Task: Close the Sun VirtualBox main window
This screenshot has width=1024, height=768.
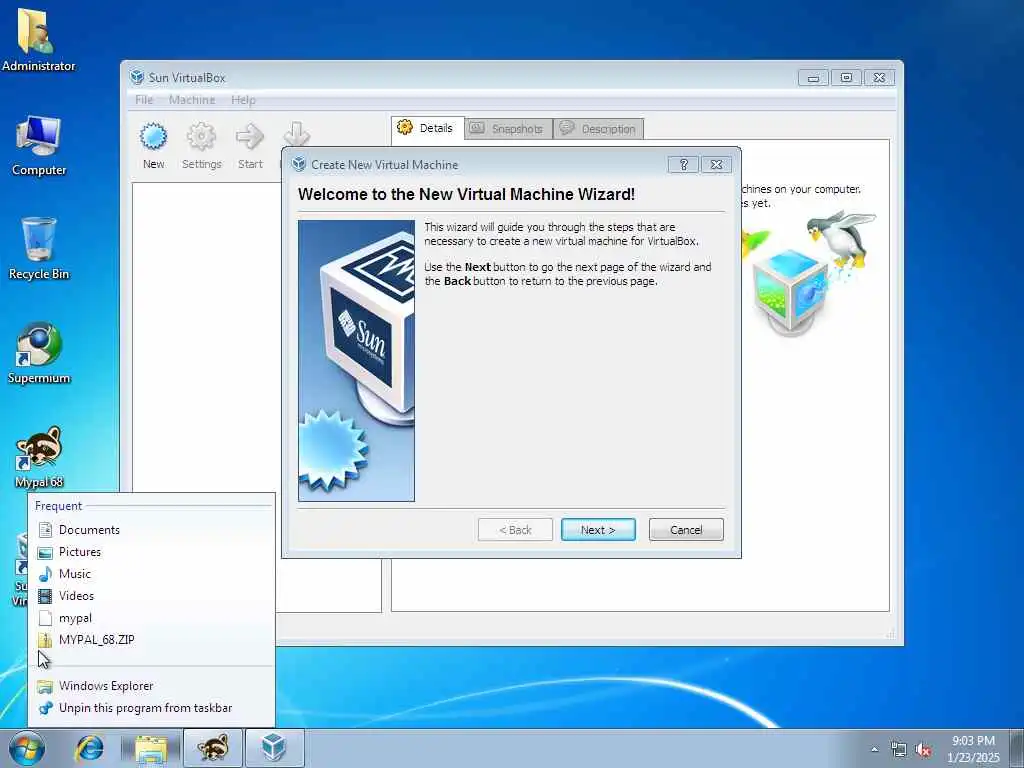Action: pos(879,78)
